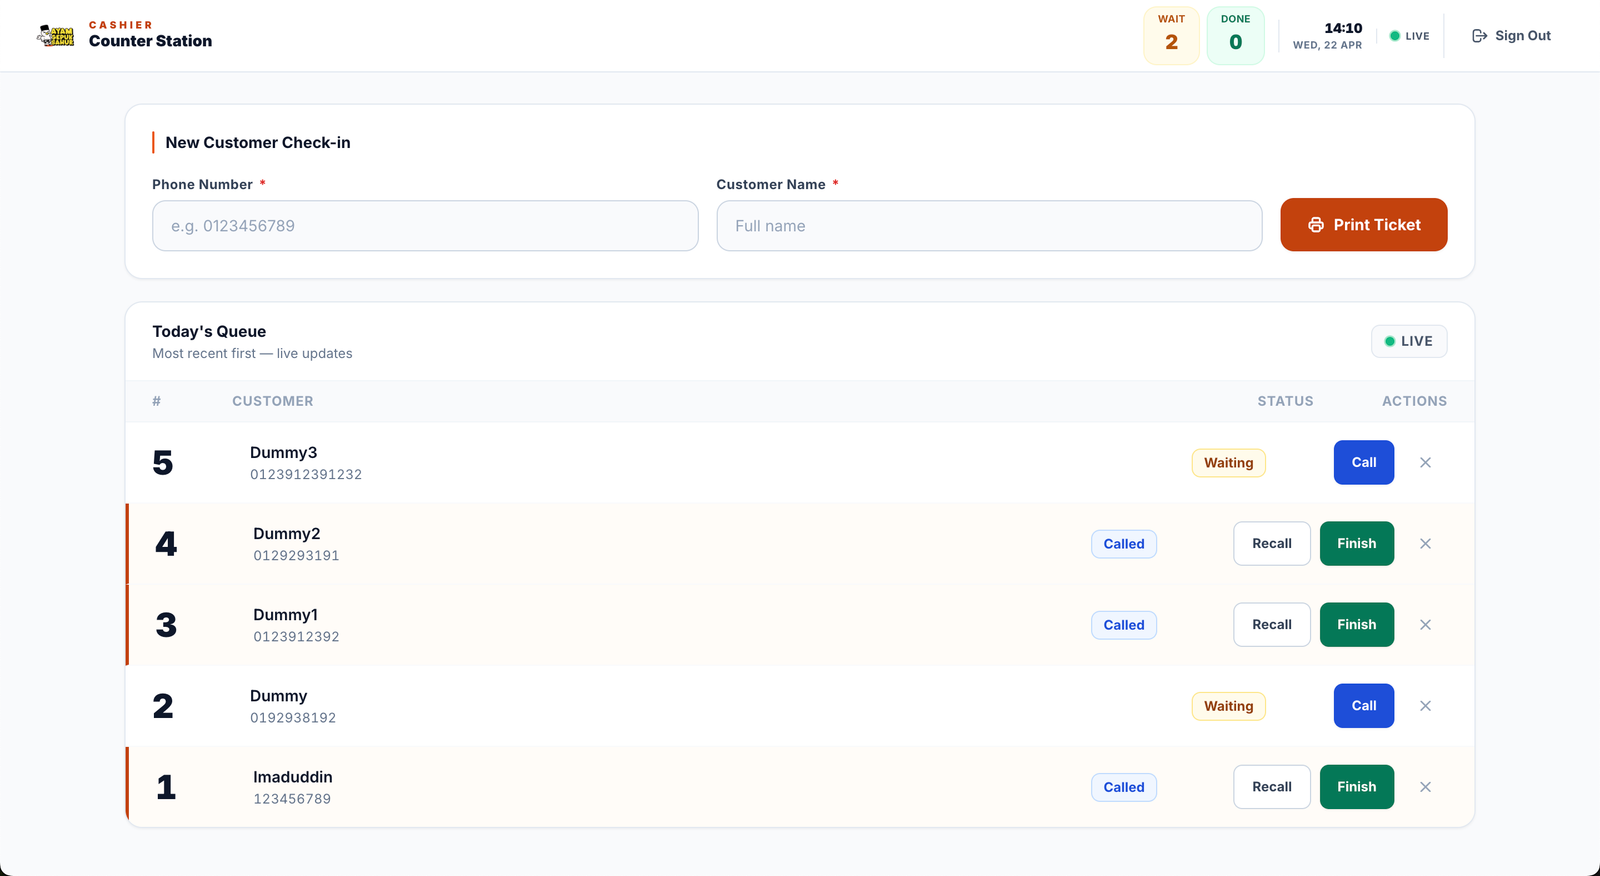Remove Dummy3 from queue with X icon
The width and height of the screenshot is (1600, 876).
[x=1425, y=463]
